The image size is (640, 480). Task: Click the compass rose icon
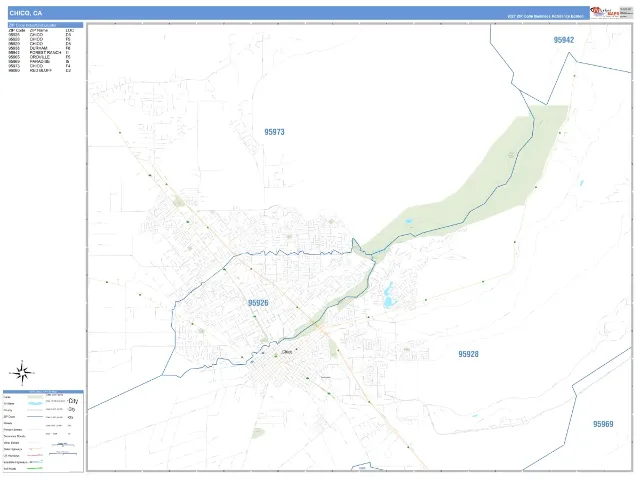point(22,373)
